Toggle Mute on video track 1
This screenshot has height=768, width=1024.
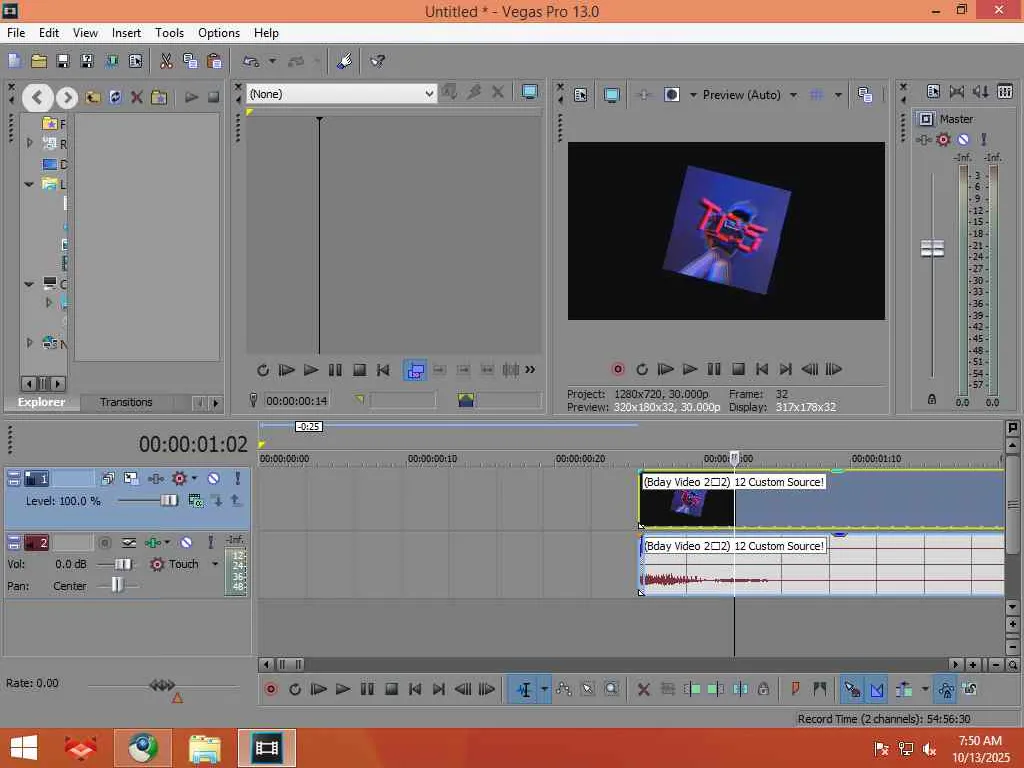tap(214, 479)
